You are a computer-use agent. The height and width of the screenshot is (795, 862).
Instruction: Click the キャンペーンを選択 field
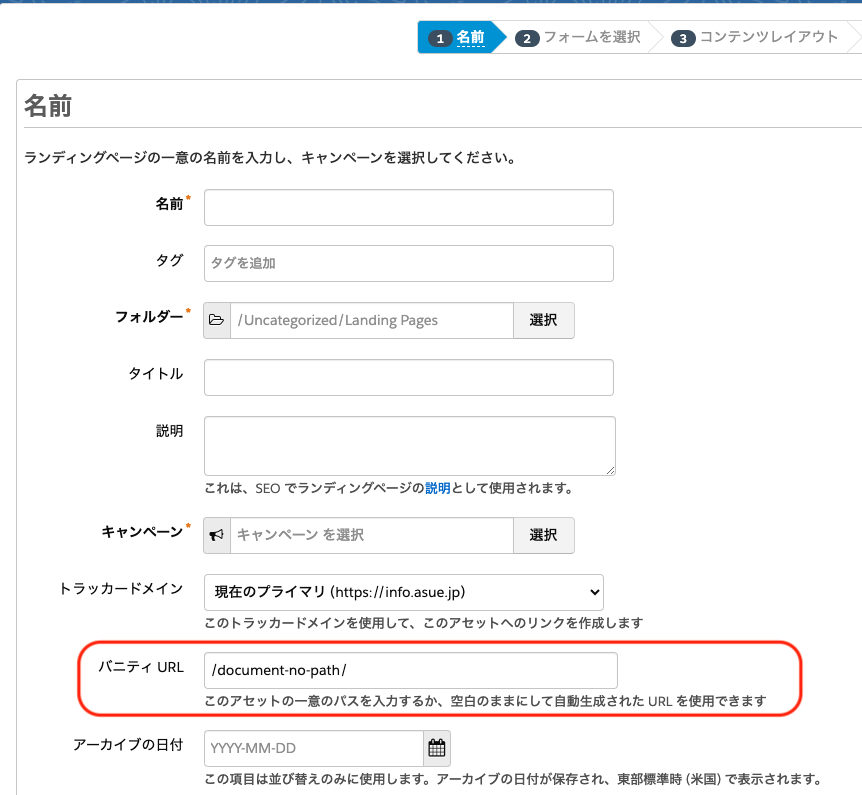[x=372, y=535]
